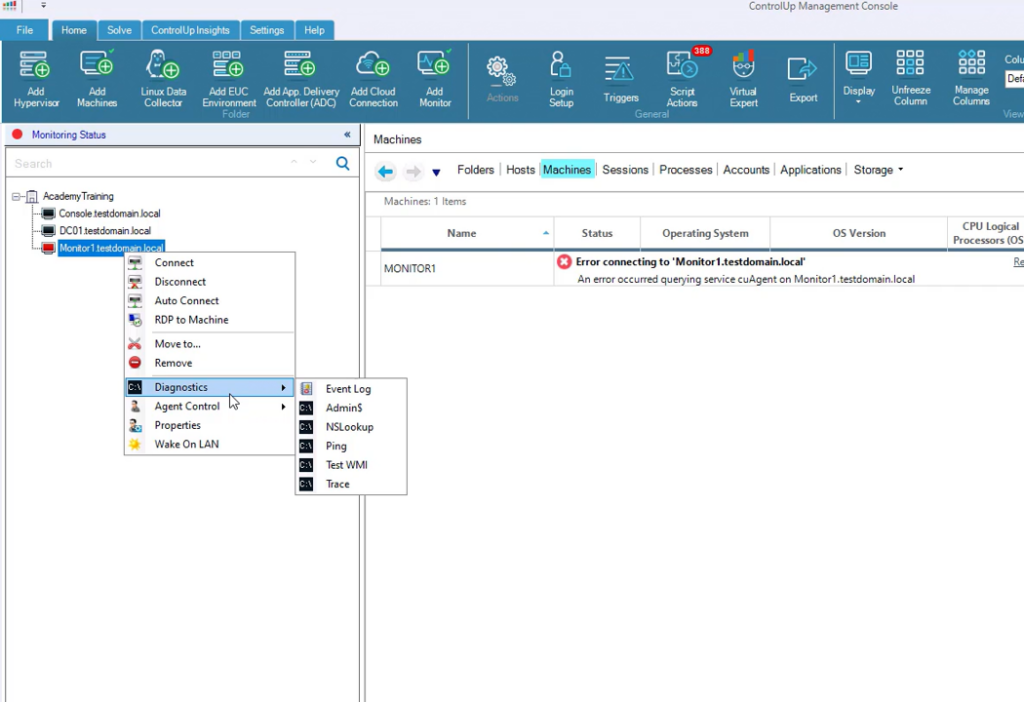Viewport: 1024px width, 702px height.
Task: Click Add App Delivery Controller icon
Action: (300, 65)
